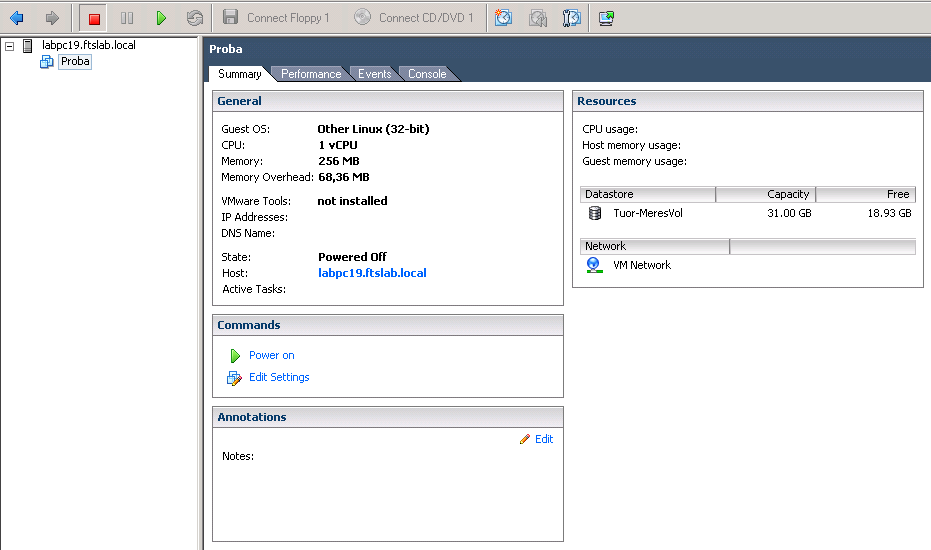The height and width of the screenshot is (550, 931).
Task: Switch to the Summary tab
Action: pos(239,74)
